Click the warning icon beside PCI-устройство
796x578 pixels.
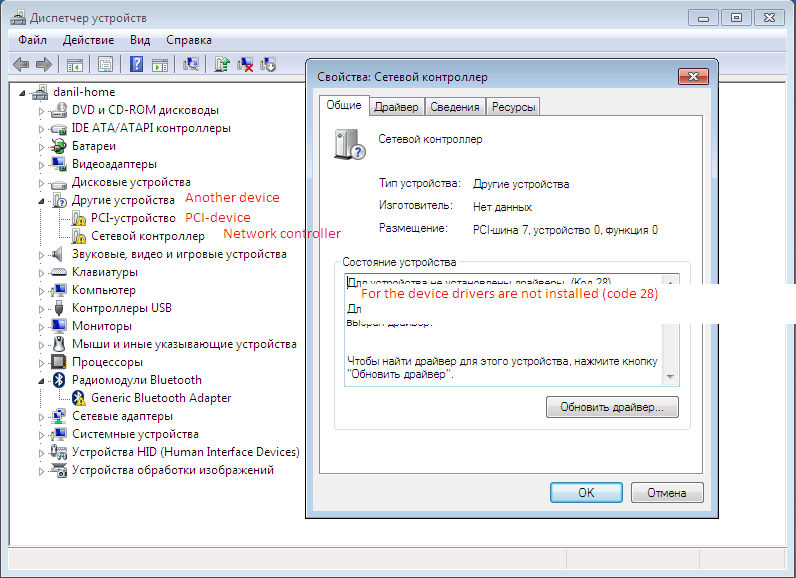click(78, 218)
